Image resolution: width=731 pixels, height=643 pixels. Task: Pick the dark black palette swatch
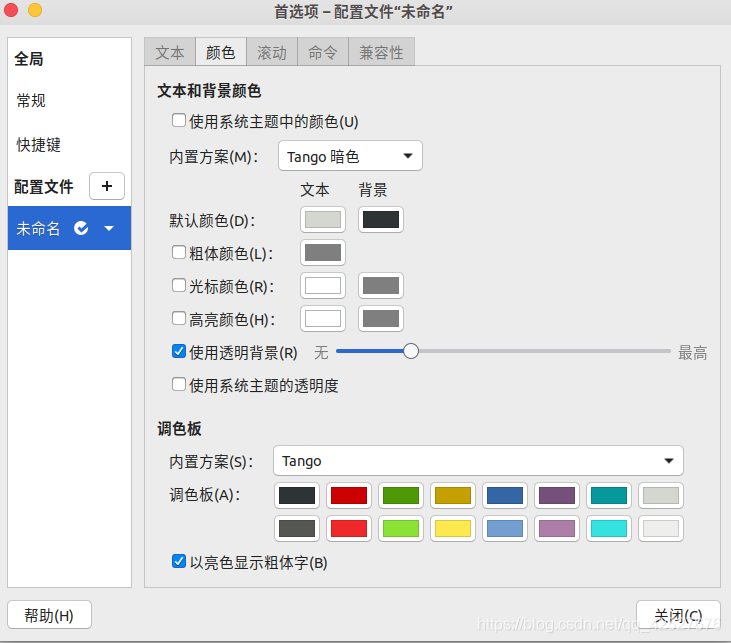coord(297,495)
